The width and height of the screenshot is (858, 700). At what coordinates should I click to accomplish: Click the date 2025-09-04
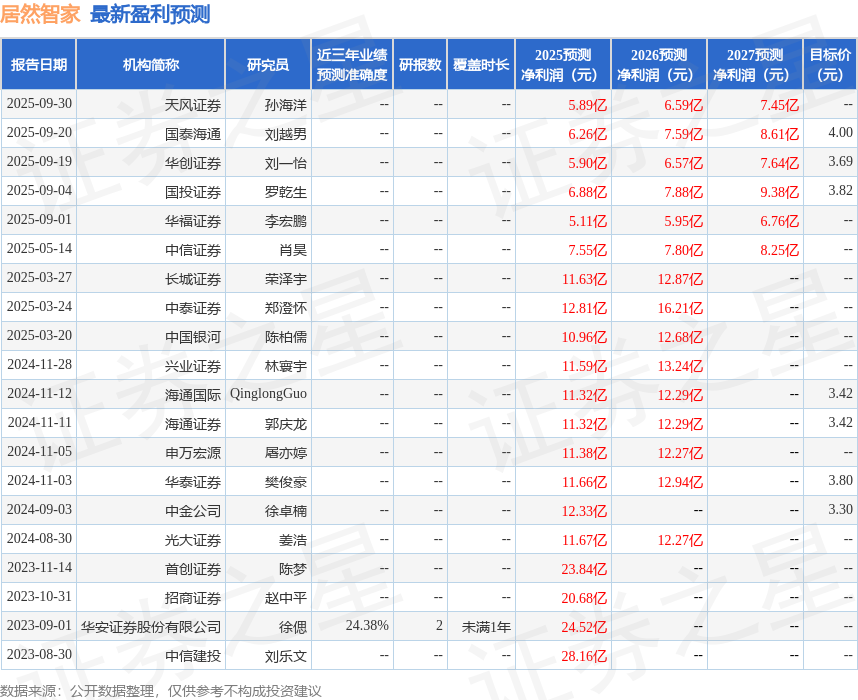click(x=39, y=190)
